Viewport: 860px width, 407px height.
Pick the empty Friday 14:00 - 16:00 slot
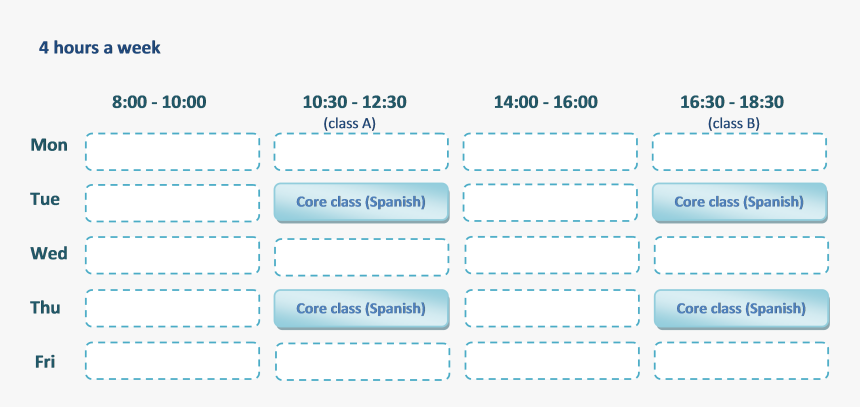pyautogui.click(x=551, y=361)
